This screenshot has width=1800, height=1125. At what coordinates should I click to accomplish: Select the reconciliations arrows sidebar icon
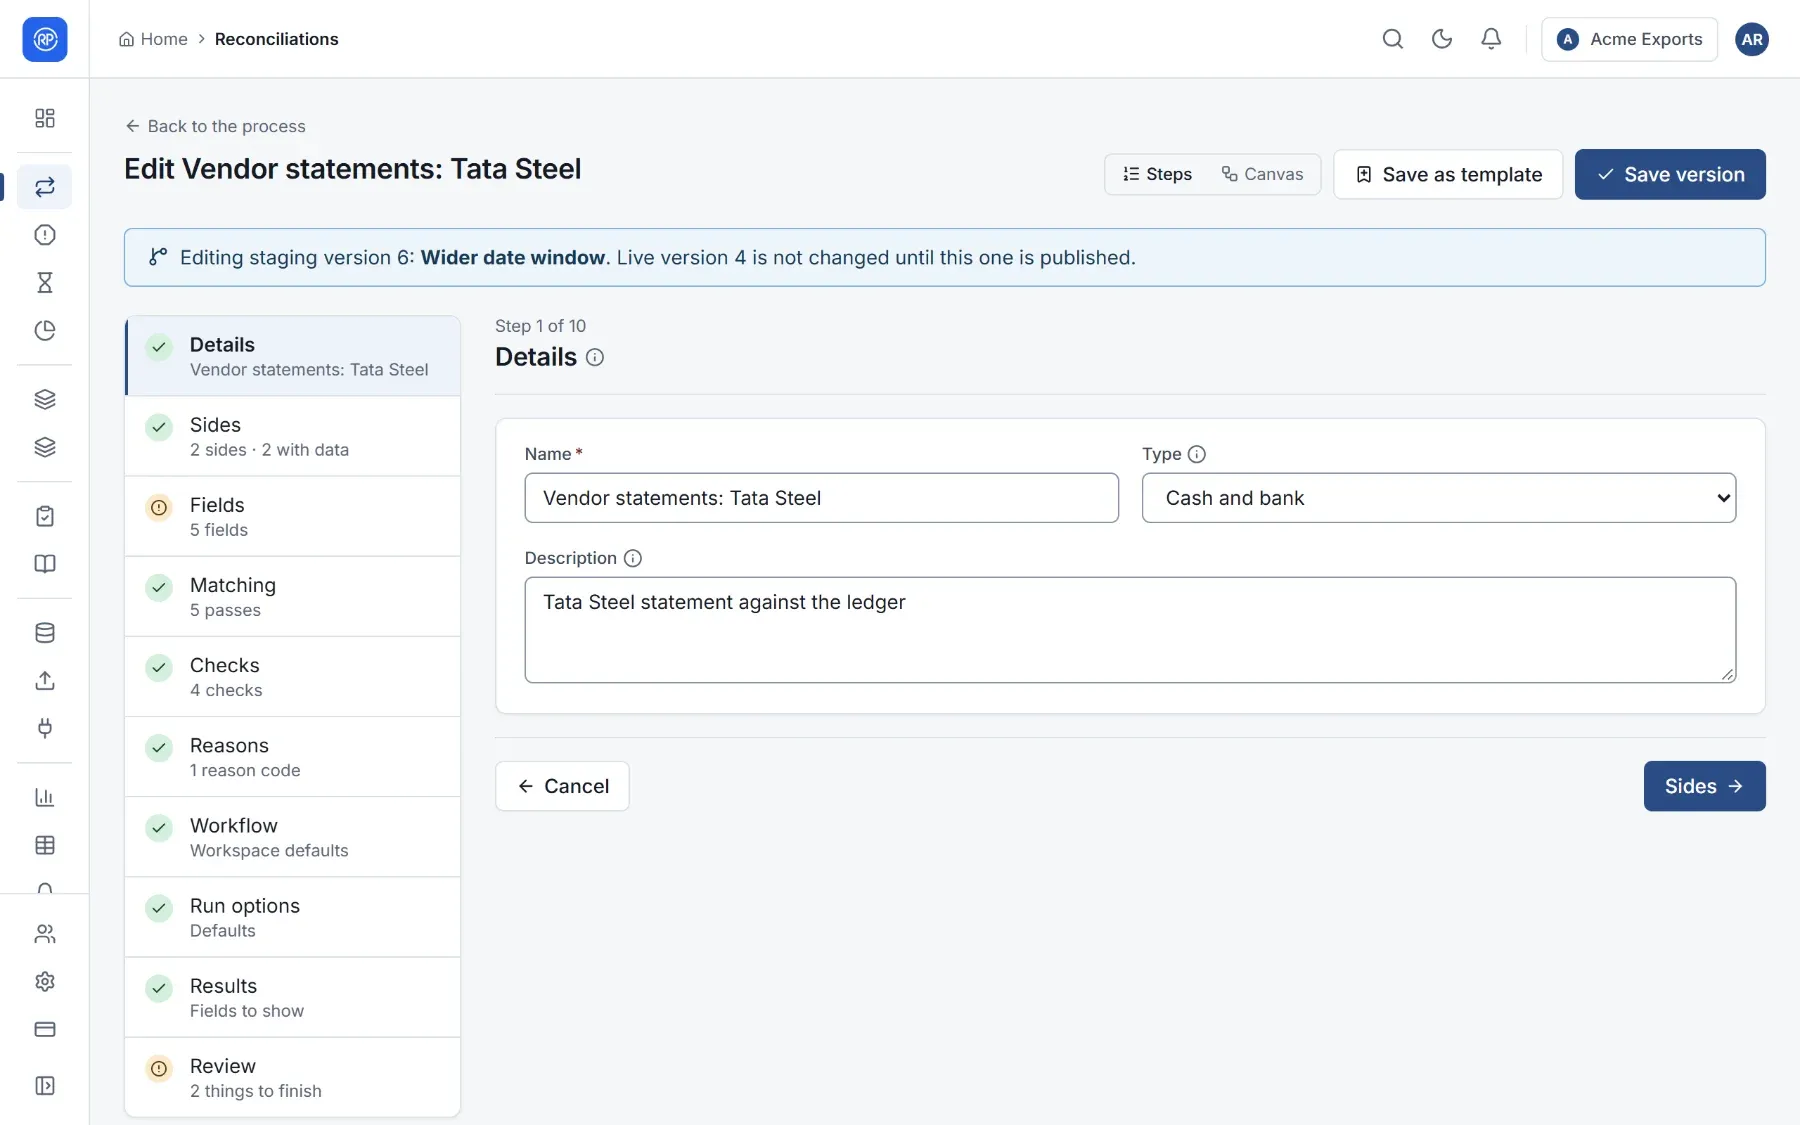pos(44,187)
